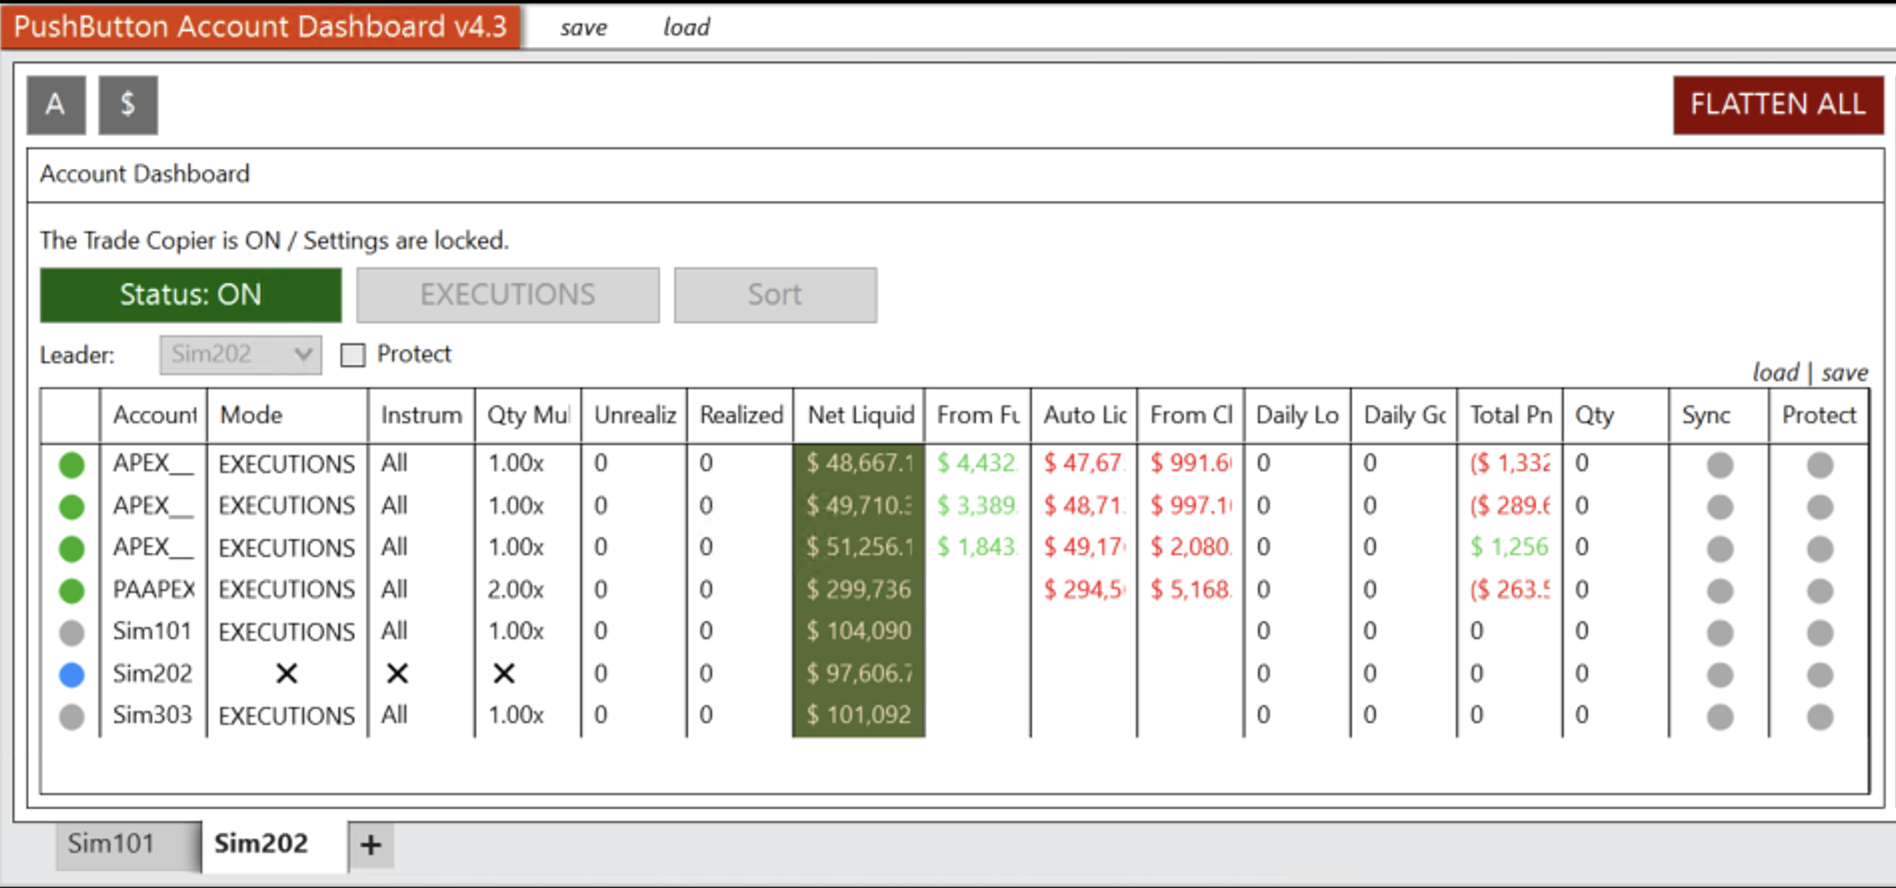
Task: Click the blue leader dot for Sim202
Action: pos(72,675)
